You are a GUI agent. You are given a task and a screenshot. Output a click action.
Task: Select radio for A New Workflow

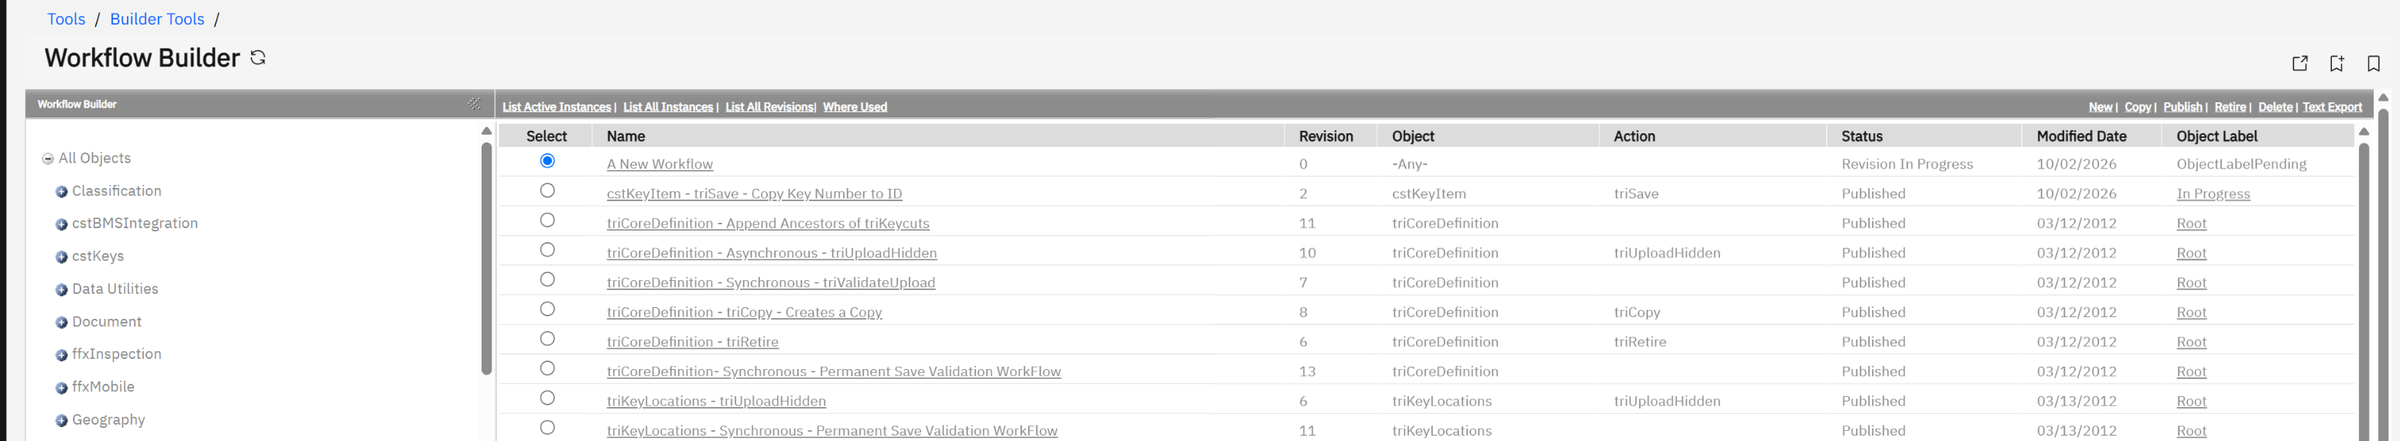coord(547,161)
